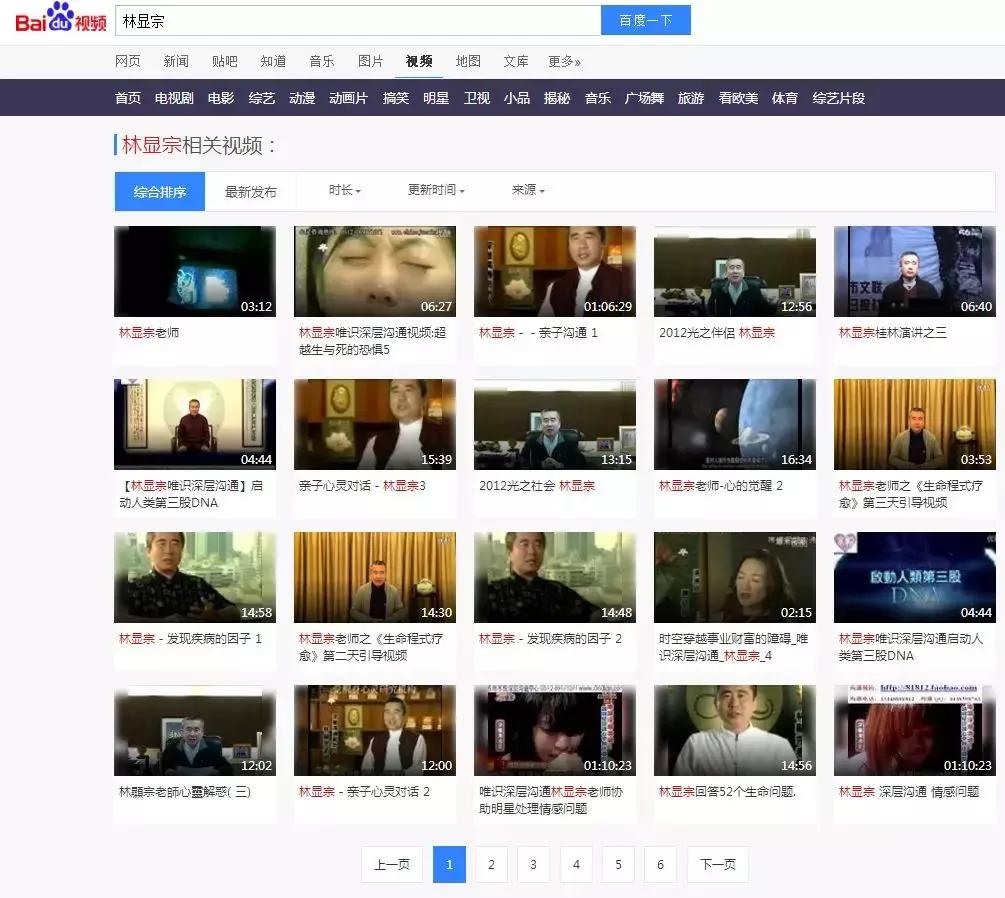The height and width of the screenshot is (898, 1005).
Task: Select the 最新发布 sort option
Action: (250, 190)
